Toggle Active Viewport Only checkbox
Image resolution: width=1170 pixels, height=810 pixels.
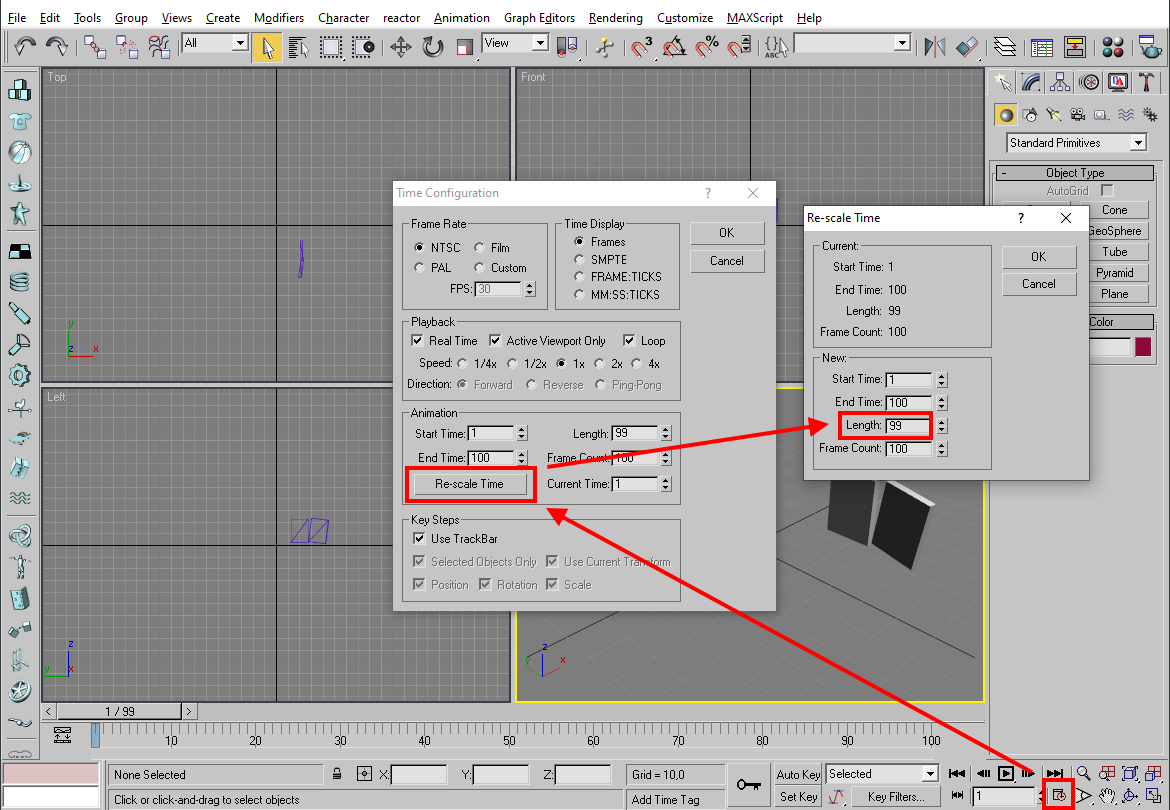pos(495,341)
